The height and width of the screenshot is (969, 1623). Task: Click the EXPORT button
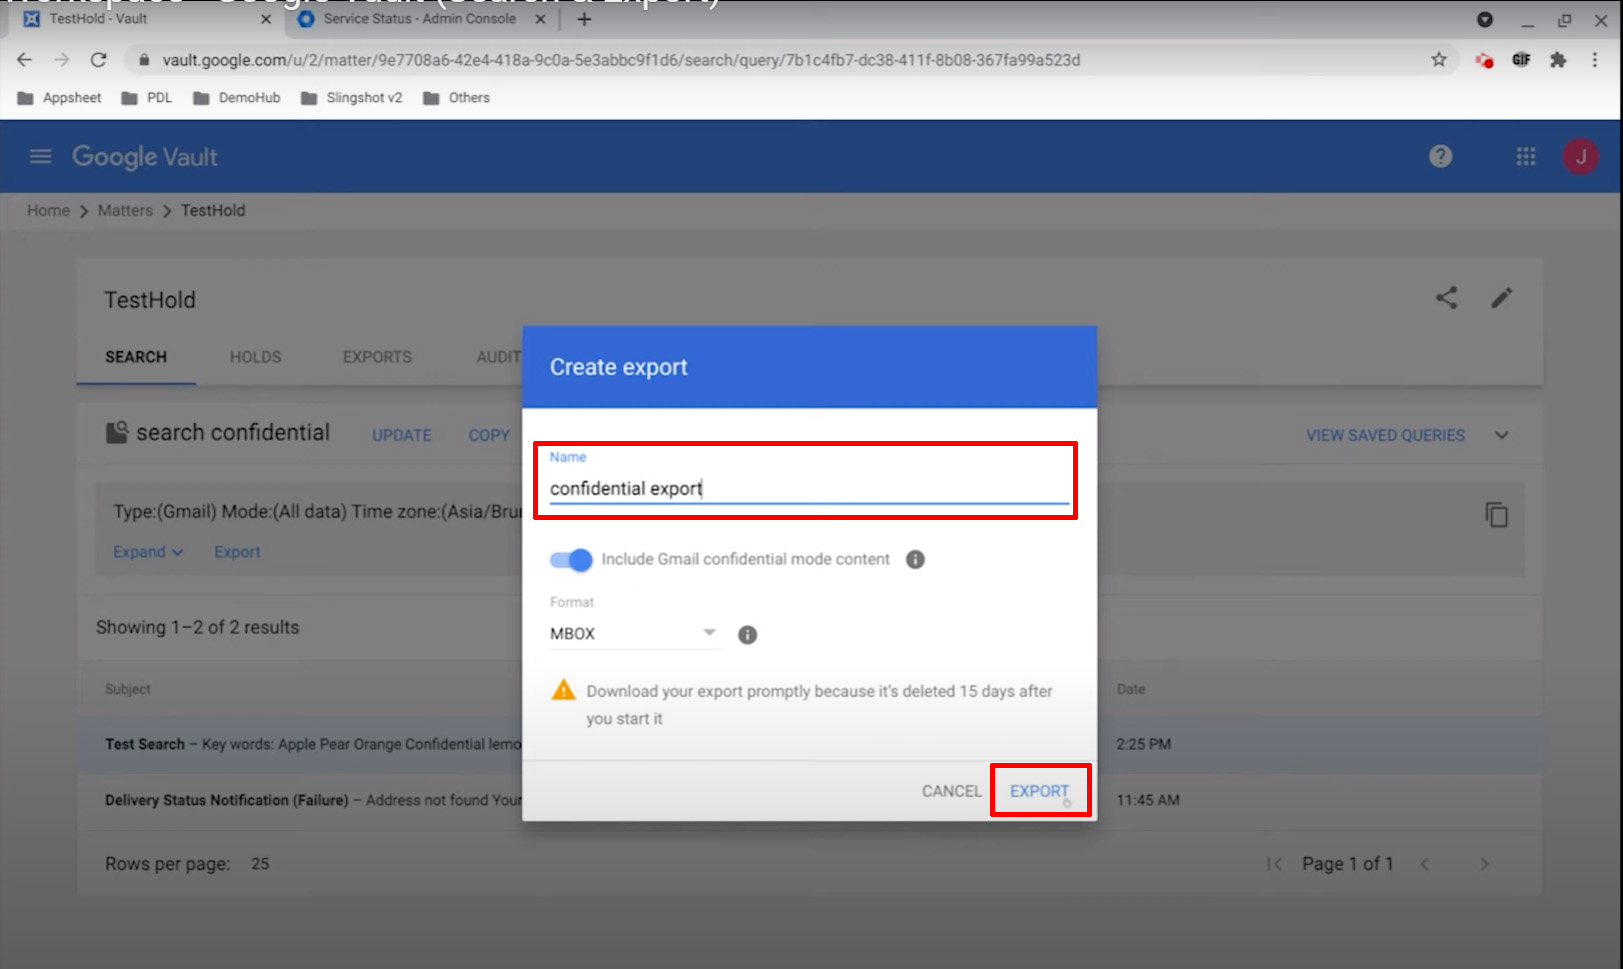pos(1039,790)
